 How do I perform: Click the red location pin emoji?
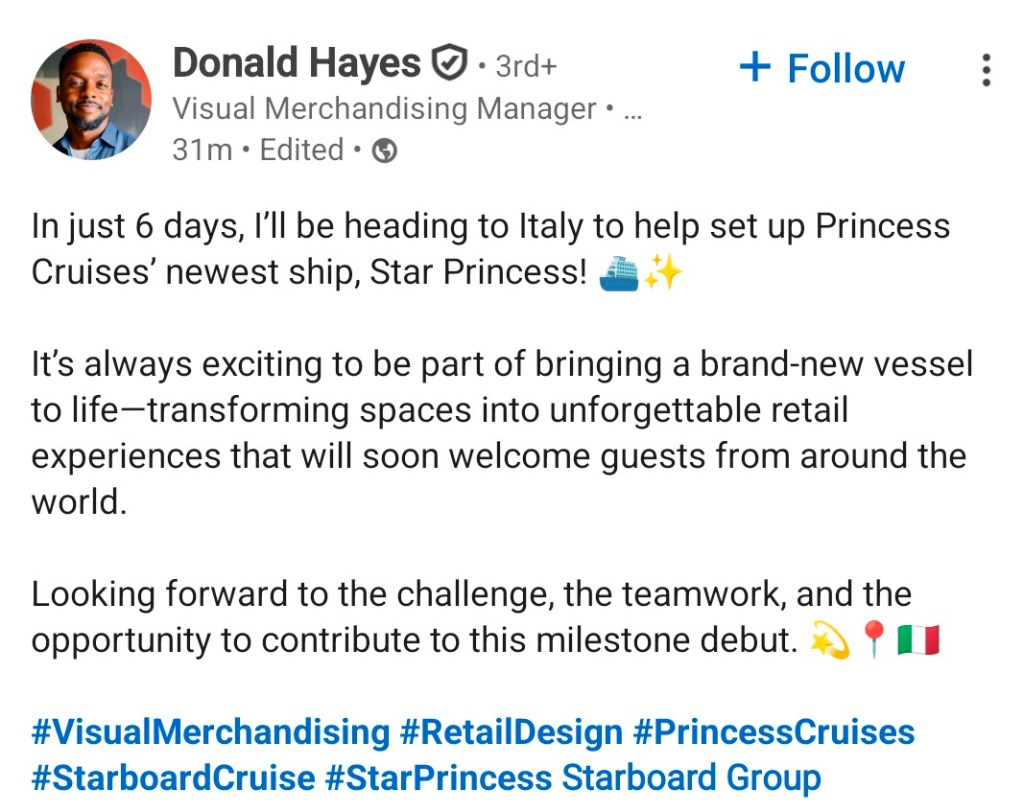875,641
